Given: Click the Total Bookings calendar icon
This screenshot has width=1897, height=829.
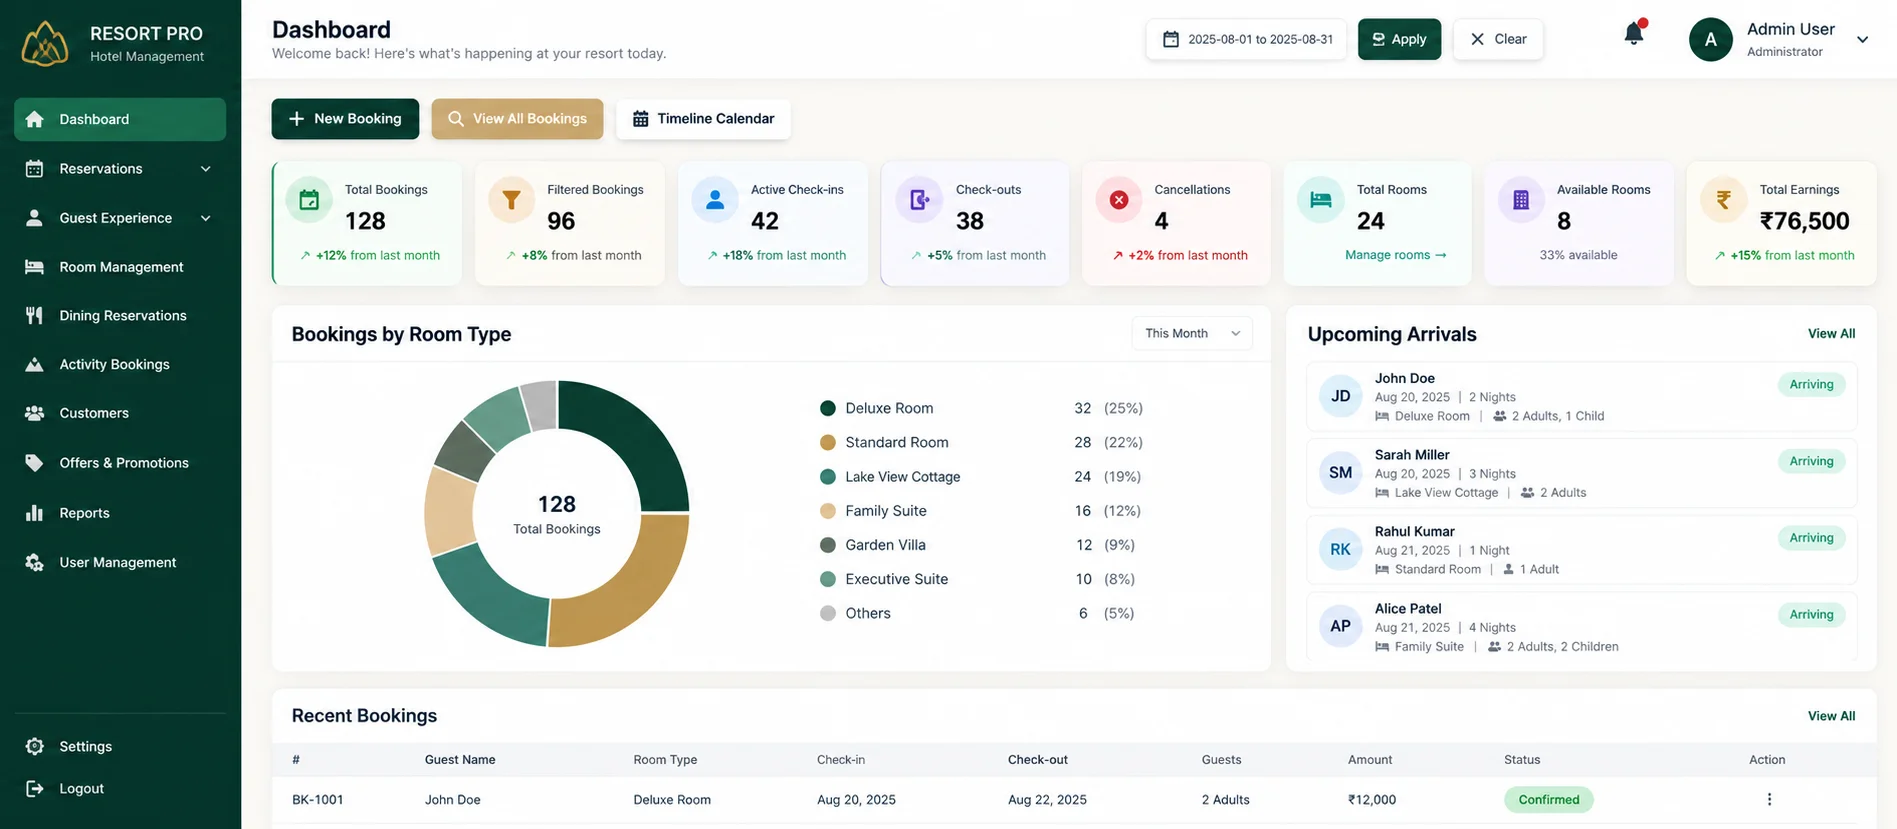Looking at the screenshot, I should tap(309, 200).
